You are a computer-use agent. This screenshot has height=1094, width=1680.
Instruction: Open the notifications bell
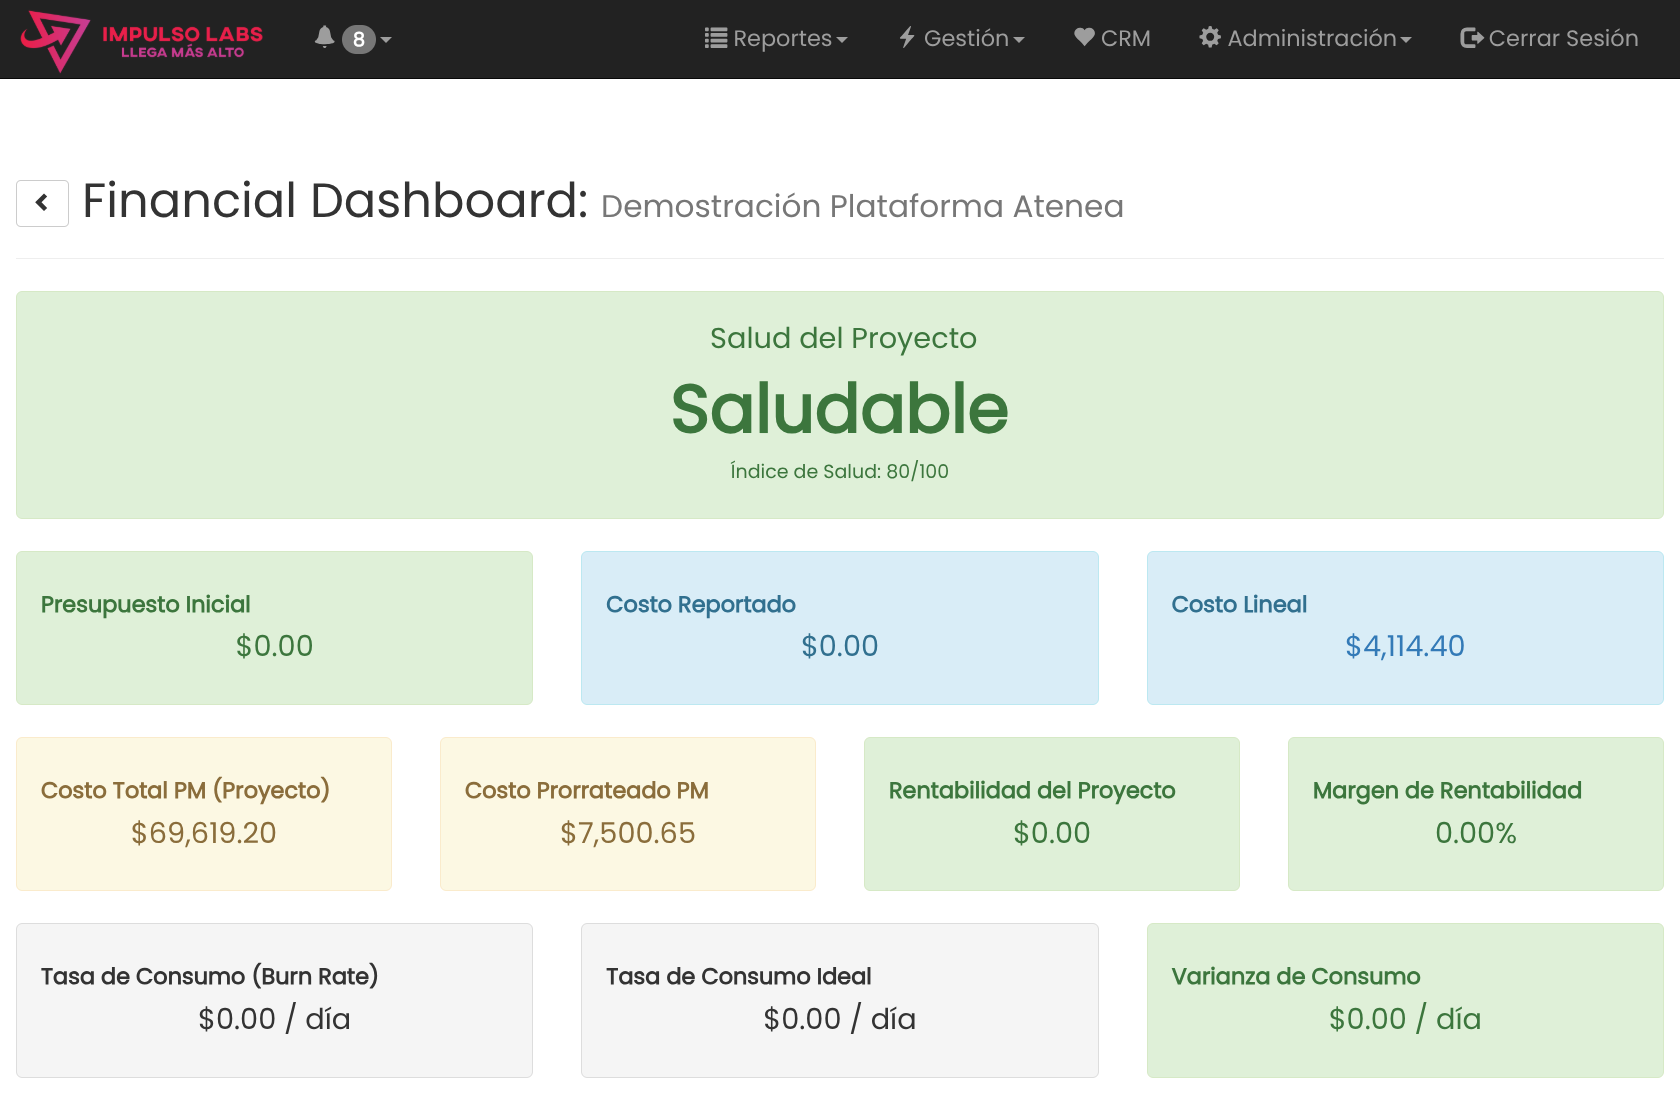point(324,38)
